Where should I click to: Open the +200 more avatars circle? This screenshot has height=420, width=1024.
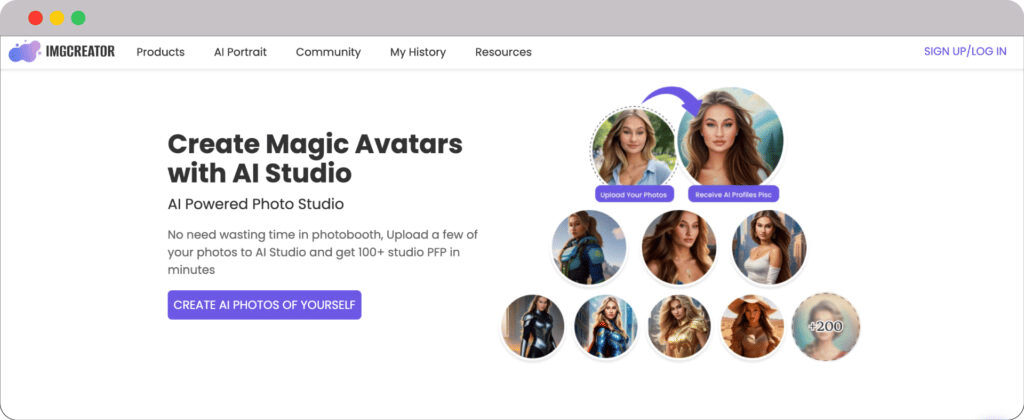(x=825, y=326)
